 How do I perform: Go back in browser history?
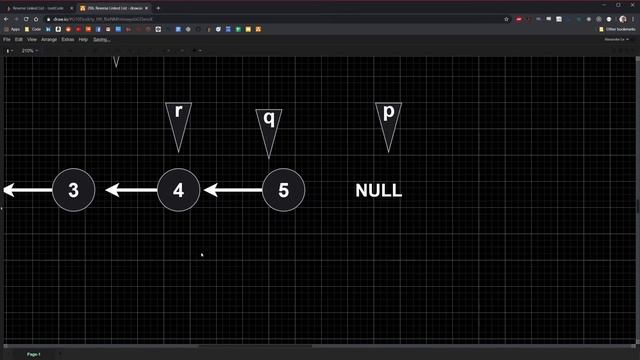pyautogui.click(x=6, y=19)
